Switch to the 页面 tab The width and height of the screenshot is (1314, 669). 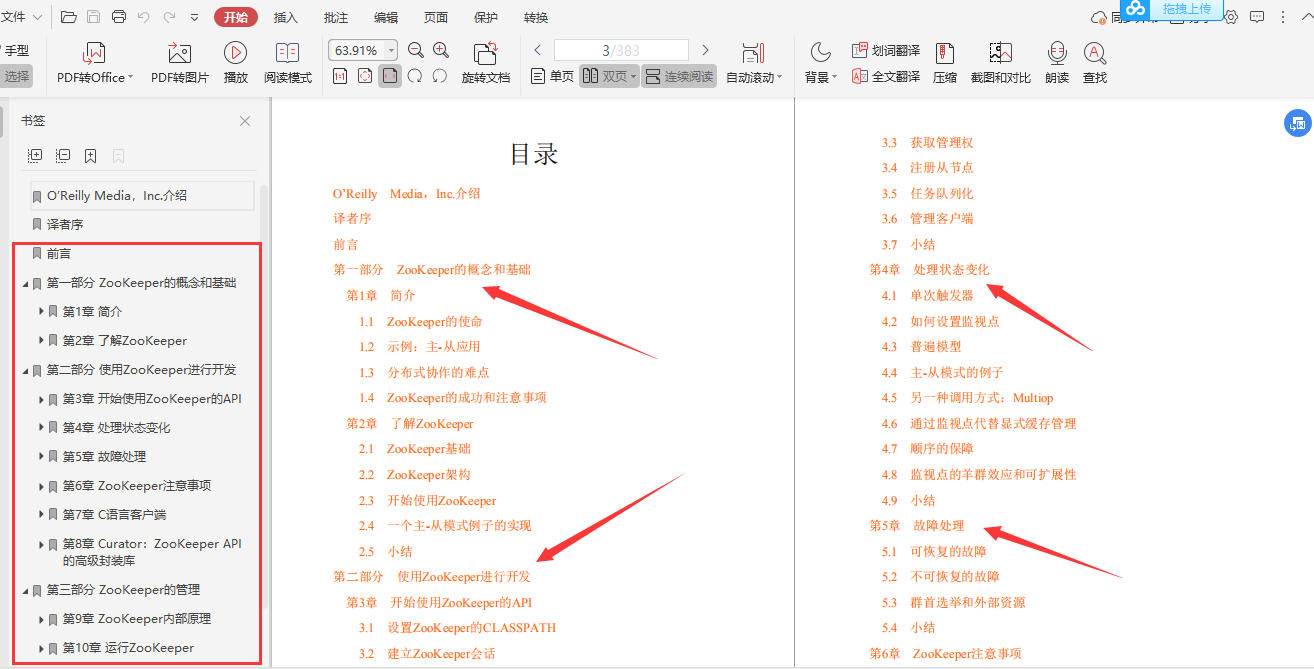tap(436, 17)
